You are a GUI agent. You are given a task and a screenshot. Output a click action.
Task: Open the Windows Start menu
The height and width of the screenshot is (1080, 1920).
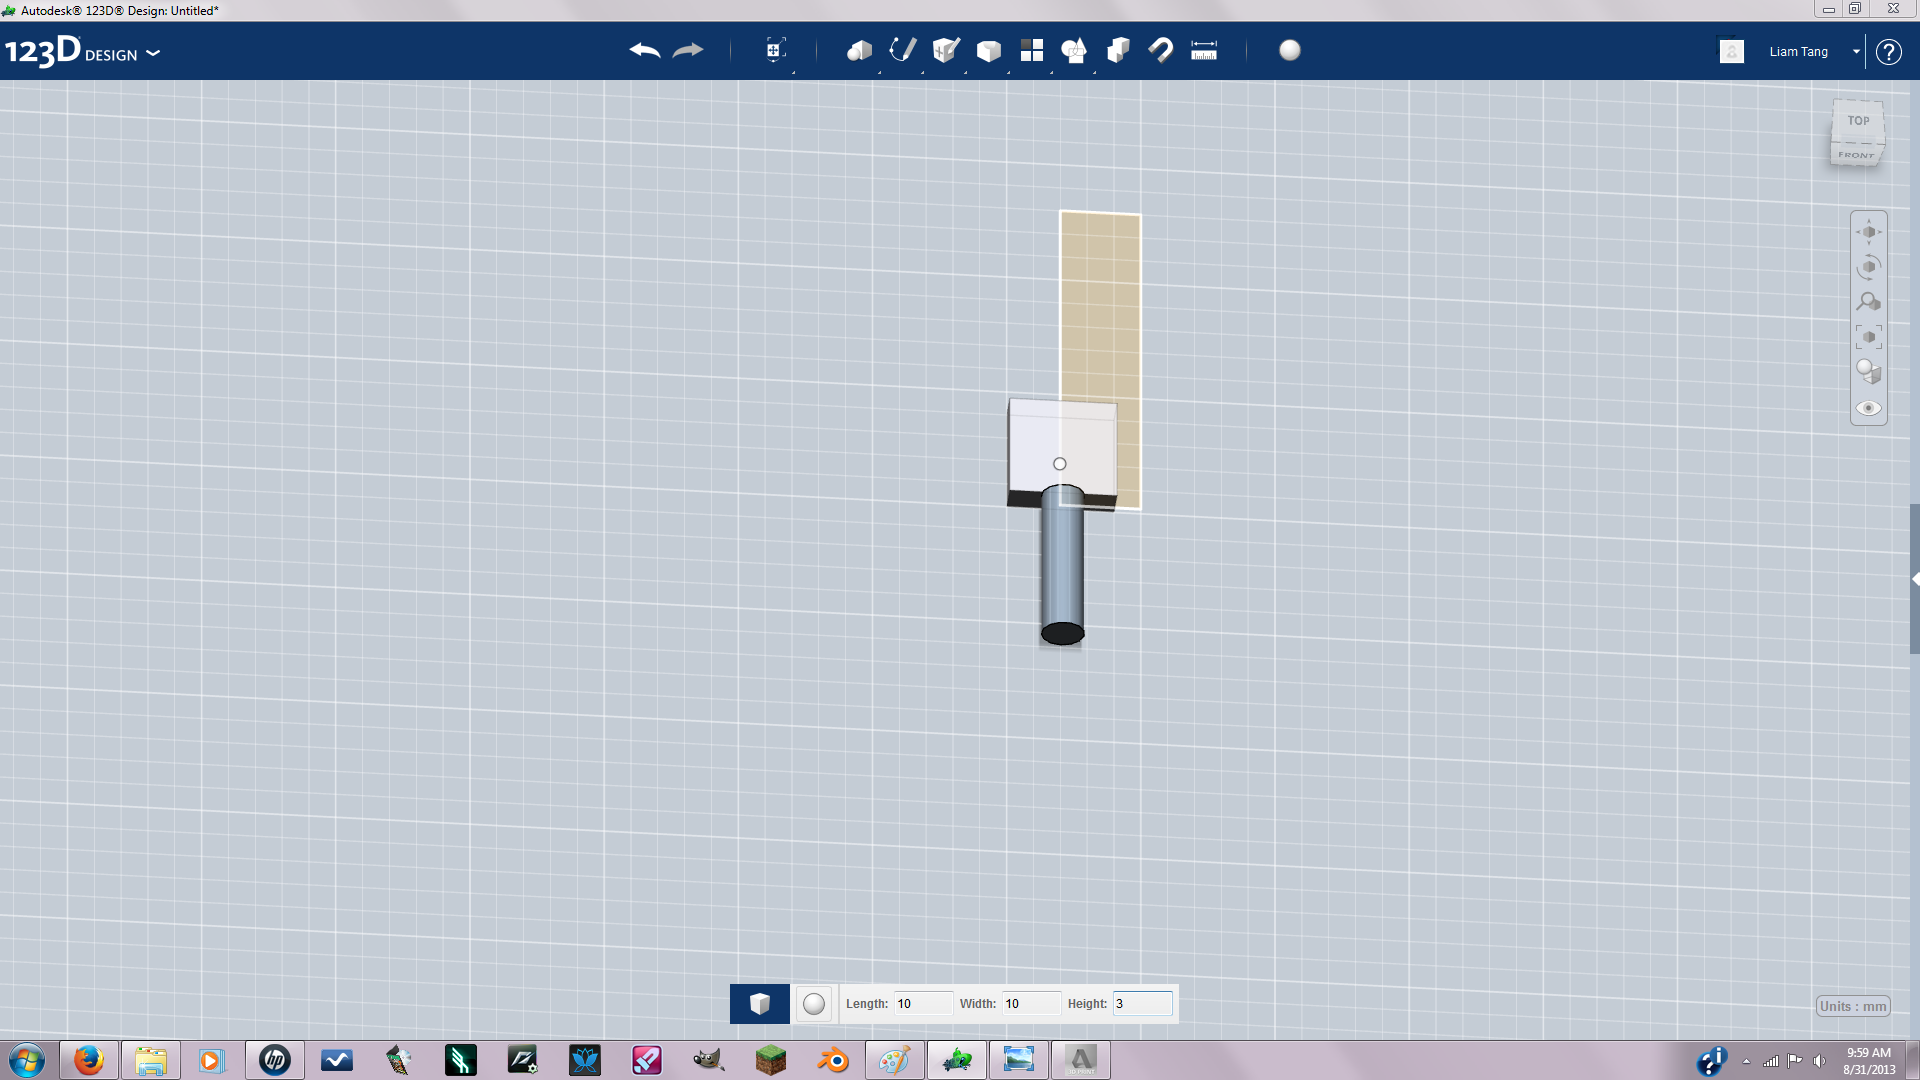(x=27, y=1060)
